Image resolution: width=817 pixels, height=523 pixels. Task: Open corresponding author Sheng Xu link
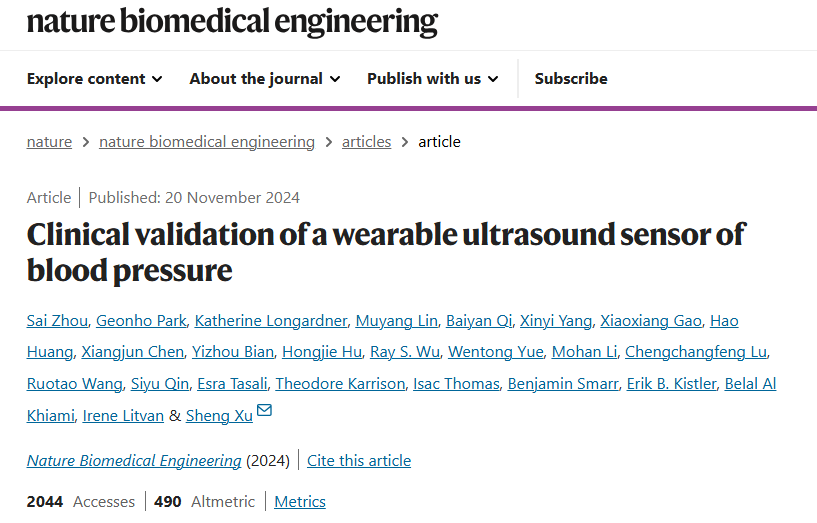pyautogui.click(x=219, y=416)
